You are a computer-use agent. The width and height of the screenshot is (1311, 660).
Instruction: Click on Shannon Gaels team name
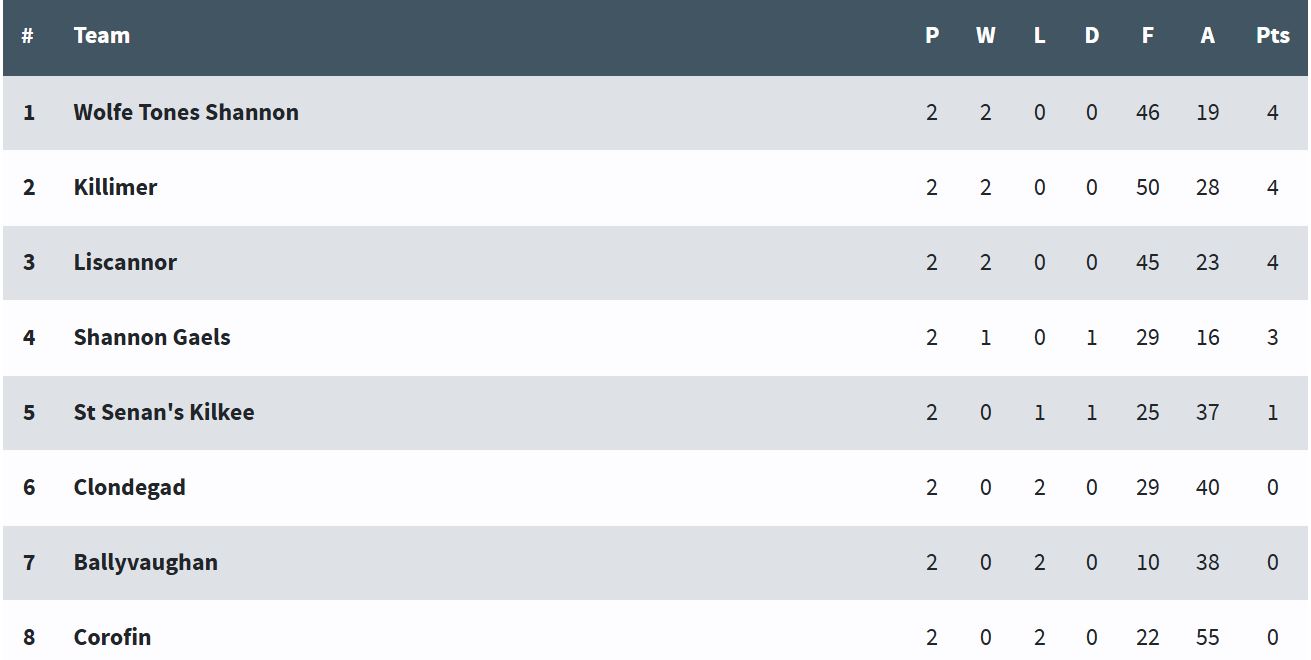(x=152, y=337)
